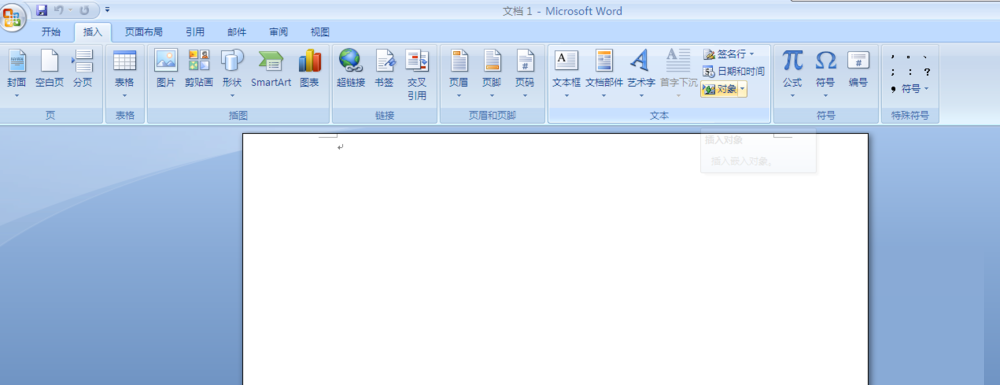Screen dimensions: 1000x385
Task: Switch to the 视图 tab
Action: pyautogui.click(x=320, y=32)
